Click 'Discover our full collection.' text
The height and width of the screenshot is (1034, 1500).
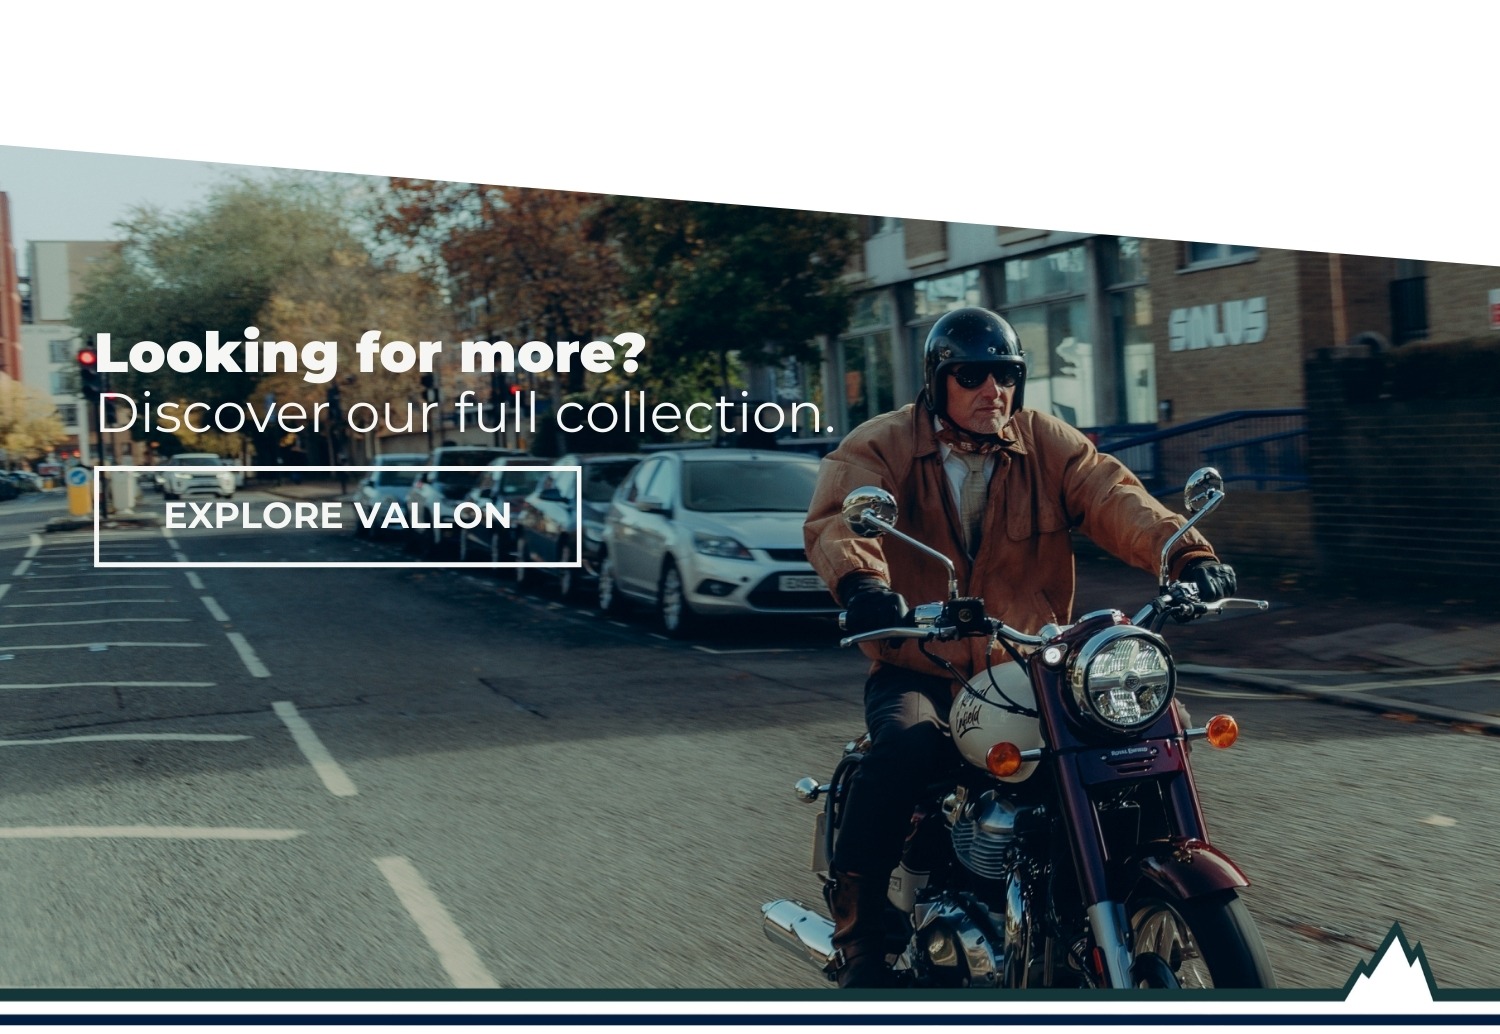(x=465, y=414)
